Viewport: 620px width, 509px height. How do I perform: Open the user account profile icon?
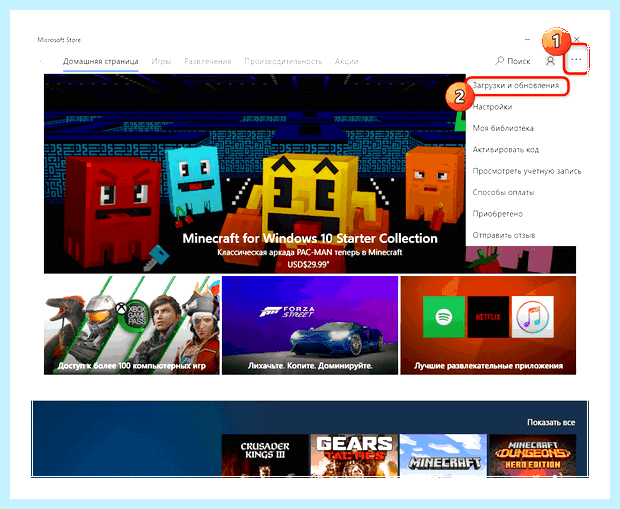(550, 61)
